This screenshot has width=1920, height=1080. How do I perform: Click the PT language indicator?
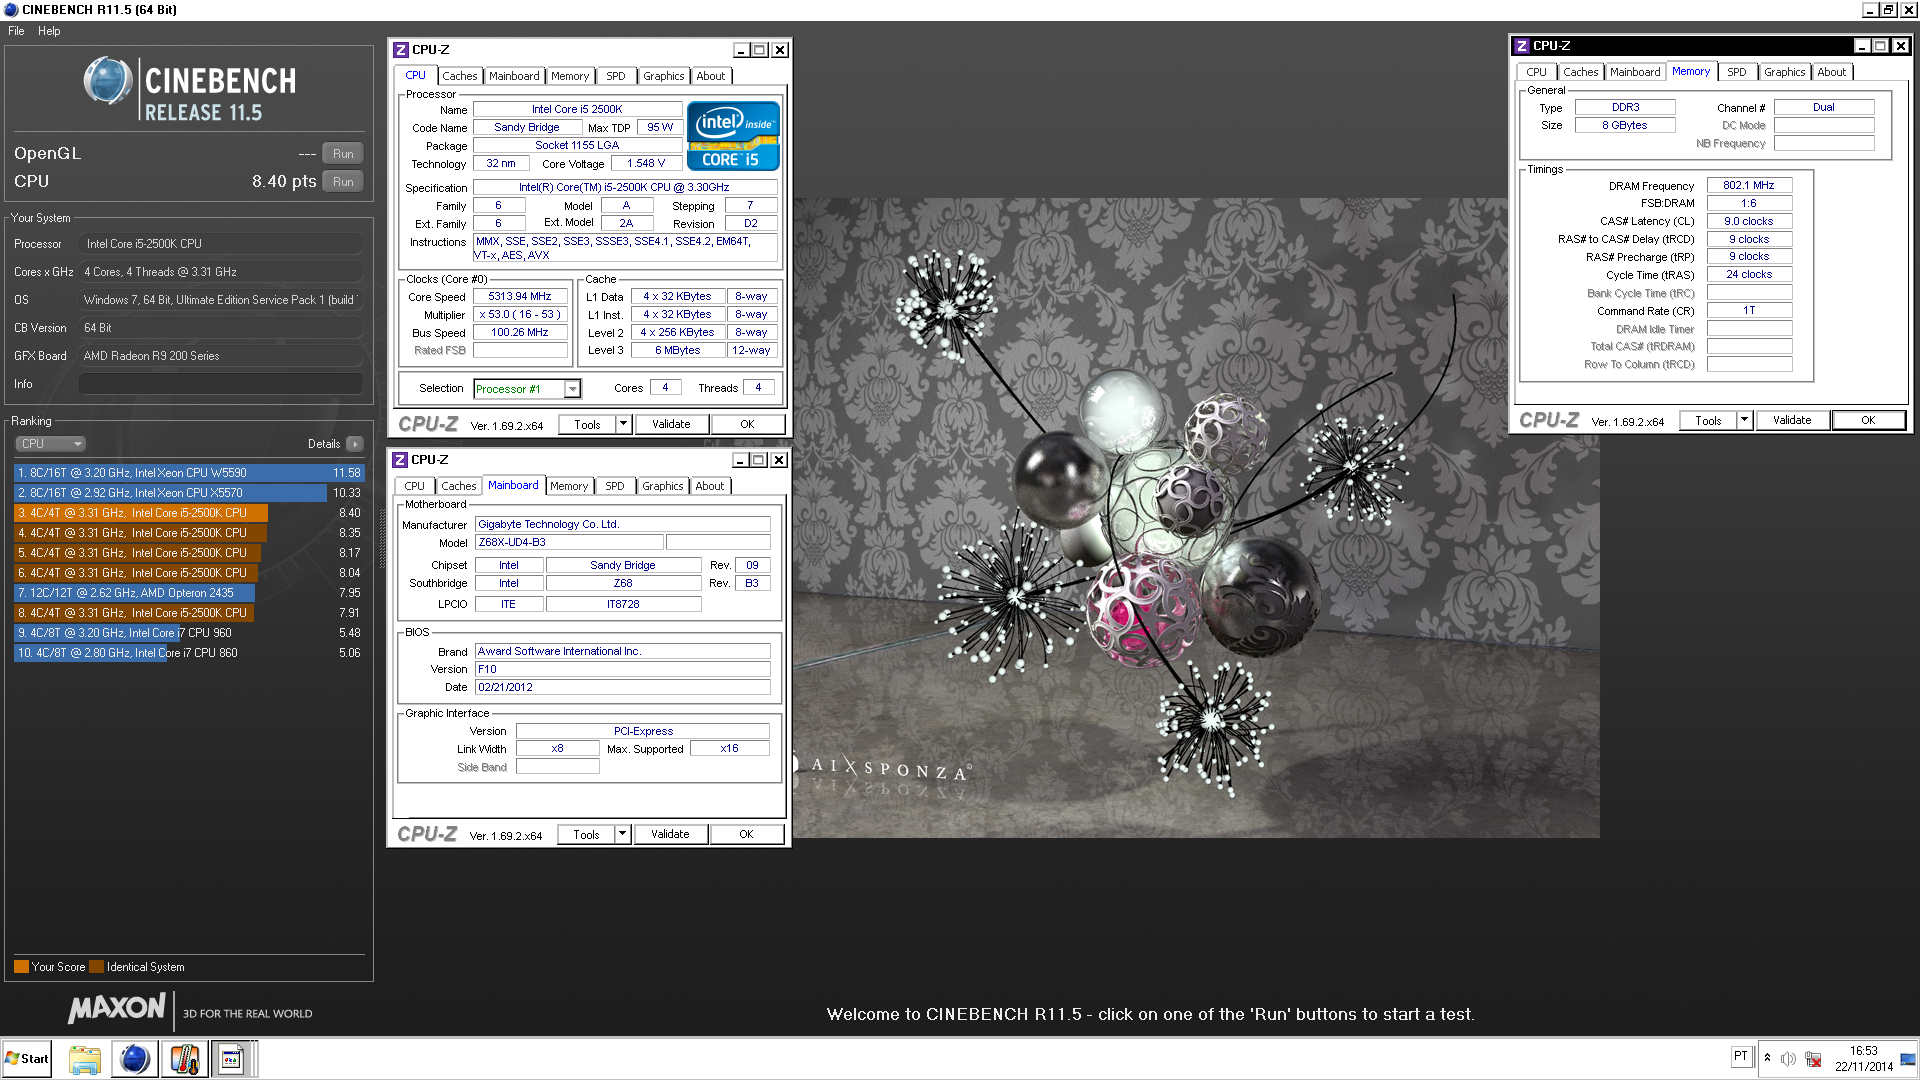[x=1741, y=1056]
